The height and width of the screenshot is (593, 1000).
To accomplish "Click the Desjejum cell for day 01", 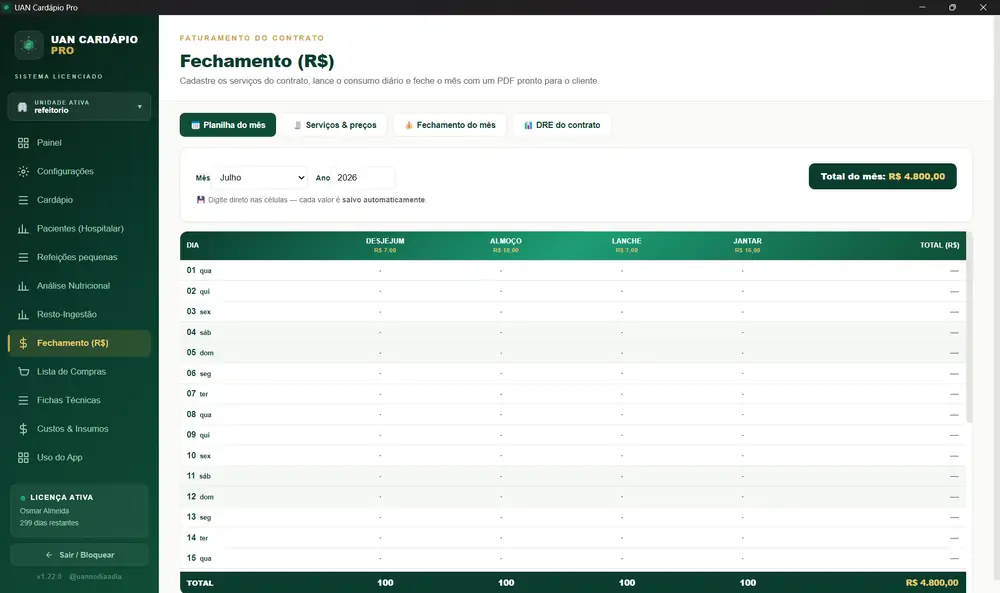I will tap(380, 270).
